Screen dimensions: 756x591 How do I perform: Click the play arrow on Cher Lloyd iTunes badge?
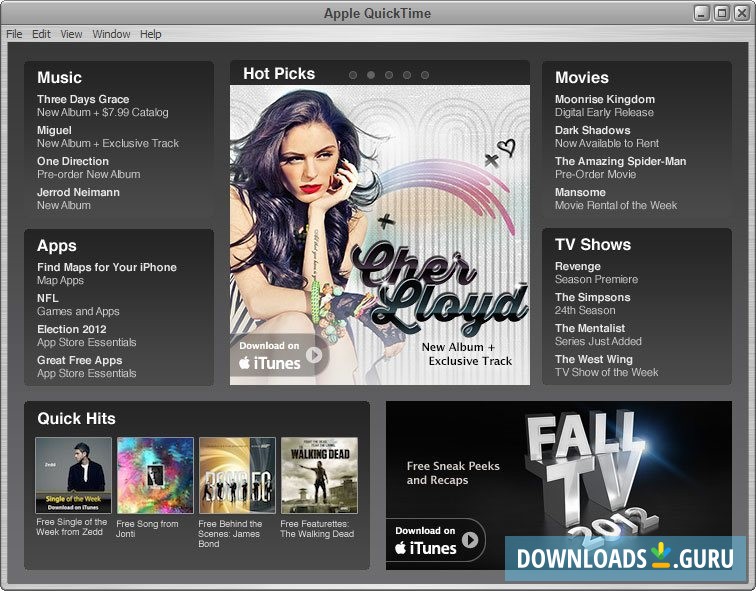click(314, 355)
